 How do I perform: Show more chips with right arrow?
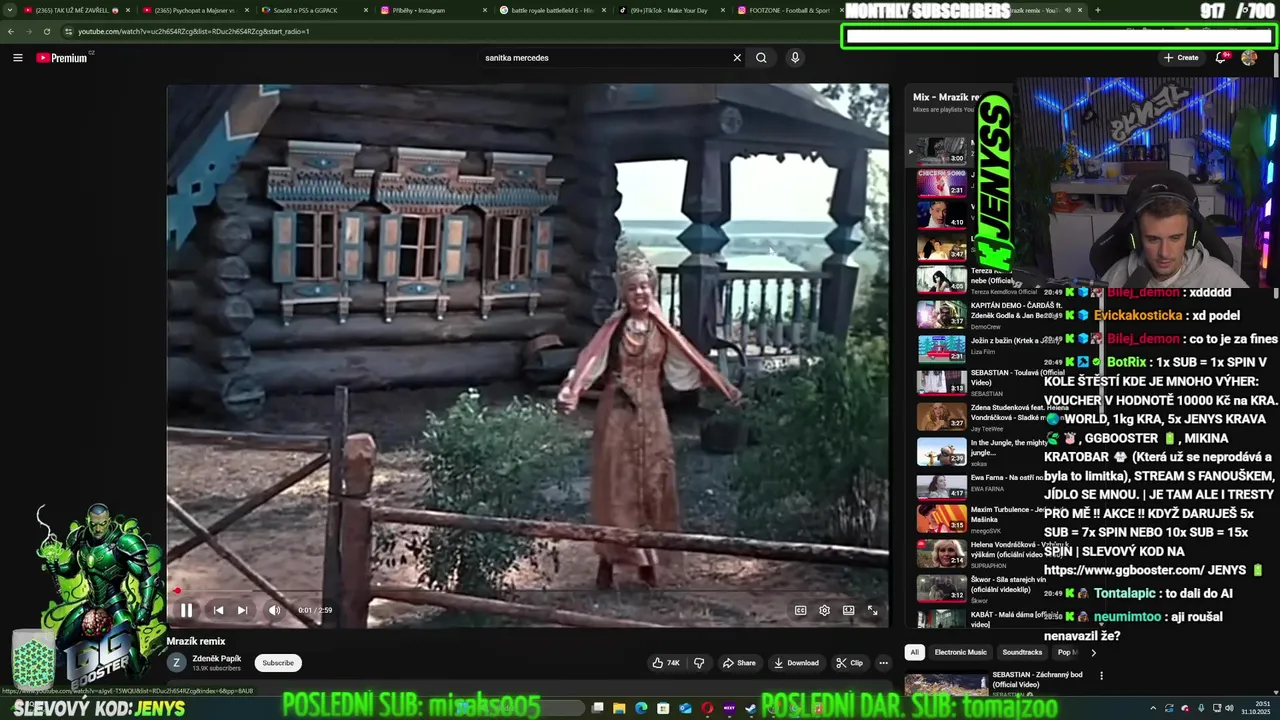coord(1093,652)
